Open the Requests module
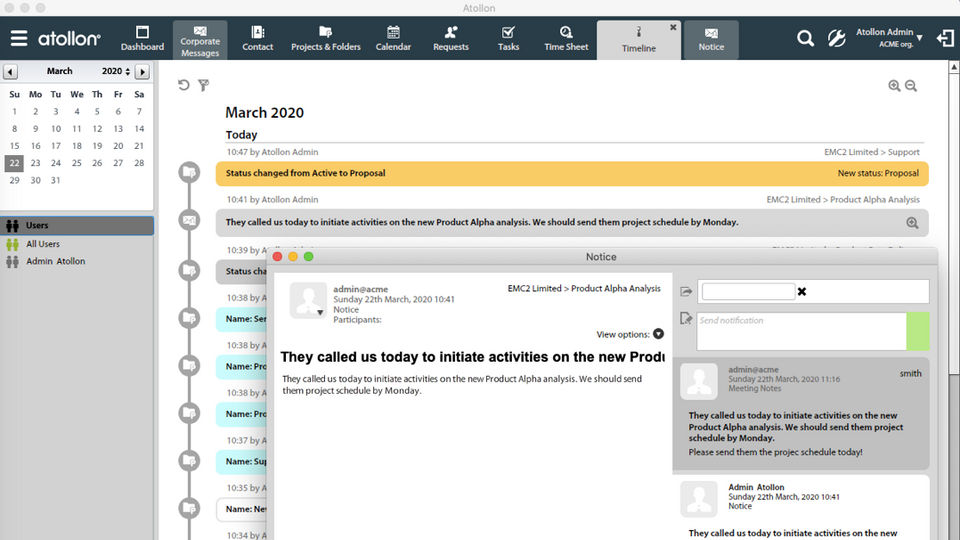The width and height of the screenshot is (960, 540). (x=451, y=39)
